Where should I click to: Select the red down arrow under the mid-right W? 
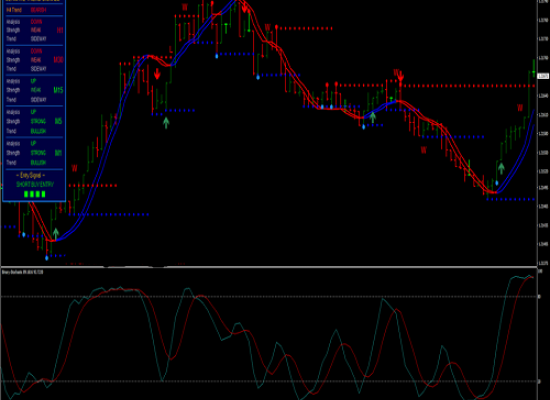[x=401, y=76]
